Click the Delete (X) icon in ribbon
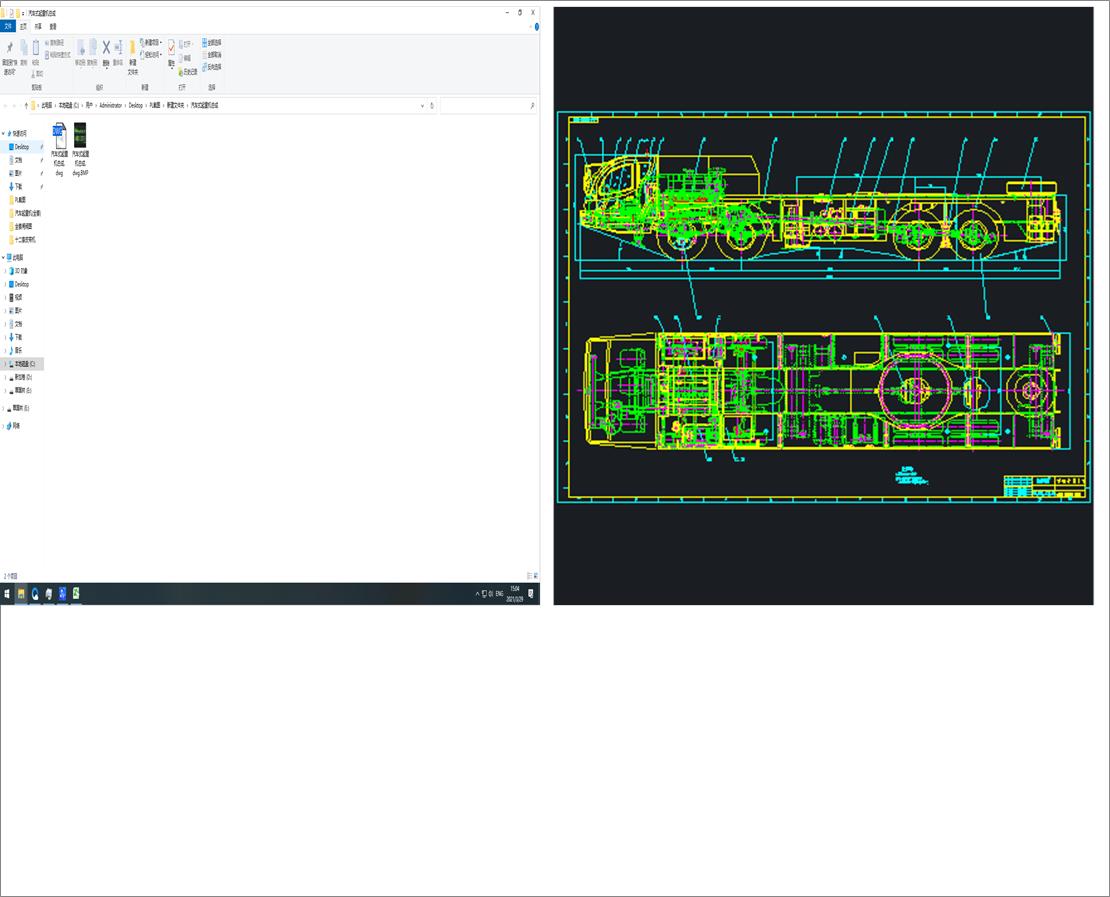 click(x=106, y=48)
